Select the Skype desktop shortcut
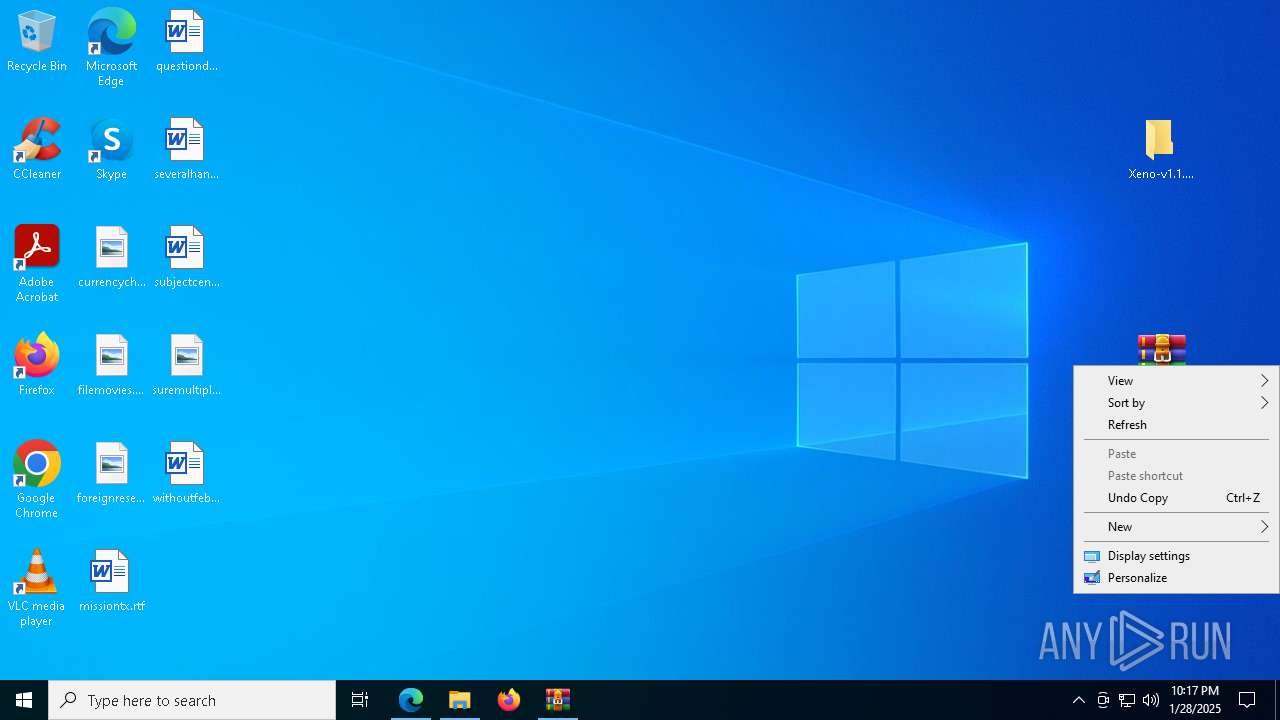 (x=111, y=150)
